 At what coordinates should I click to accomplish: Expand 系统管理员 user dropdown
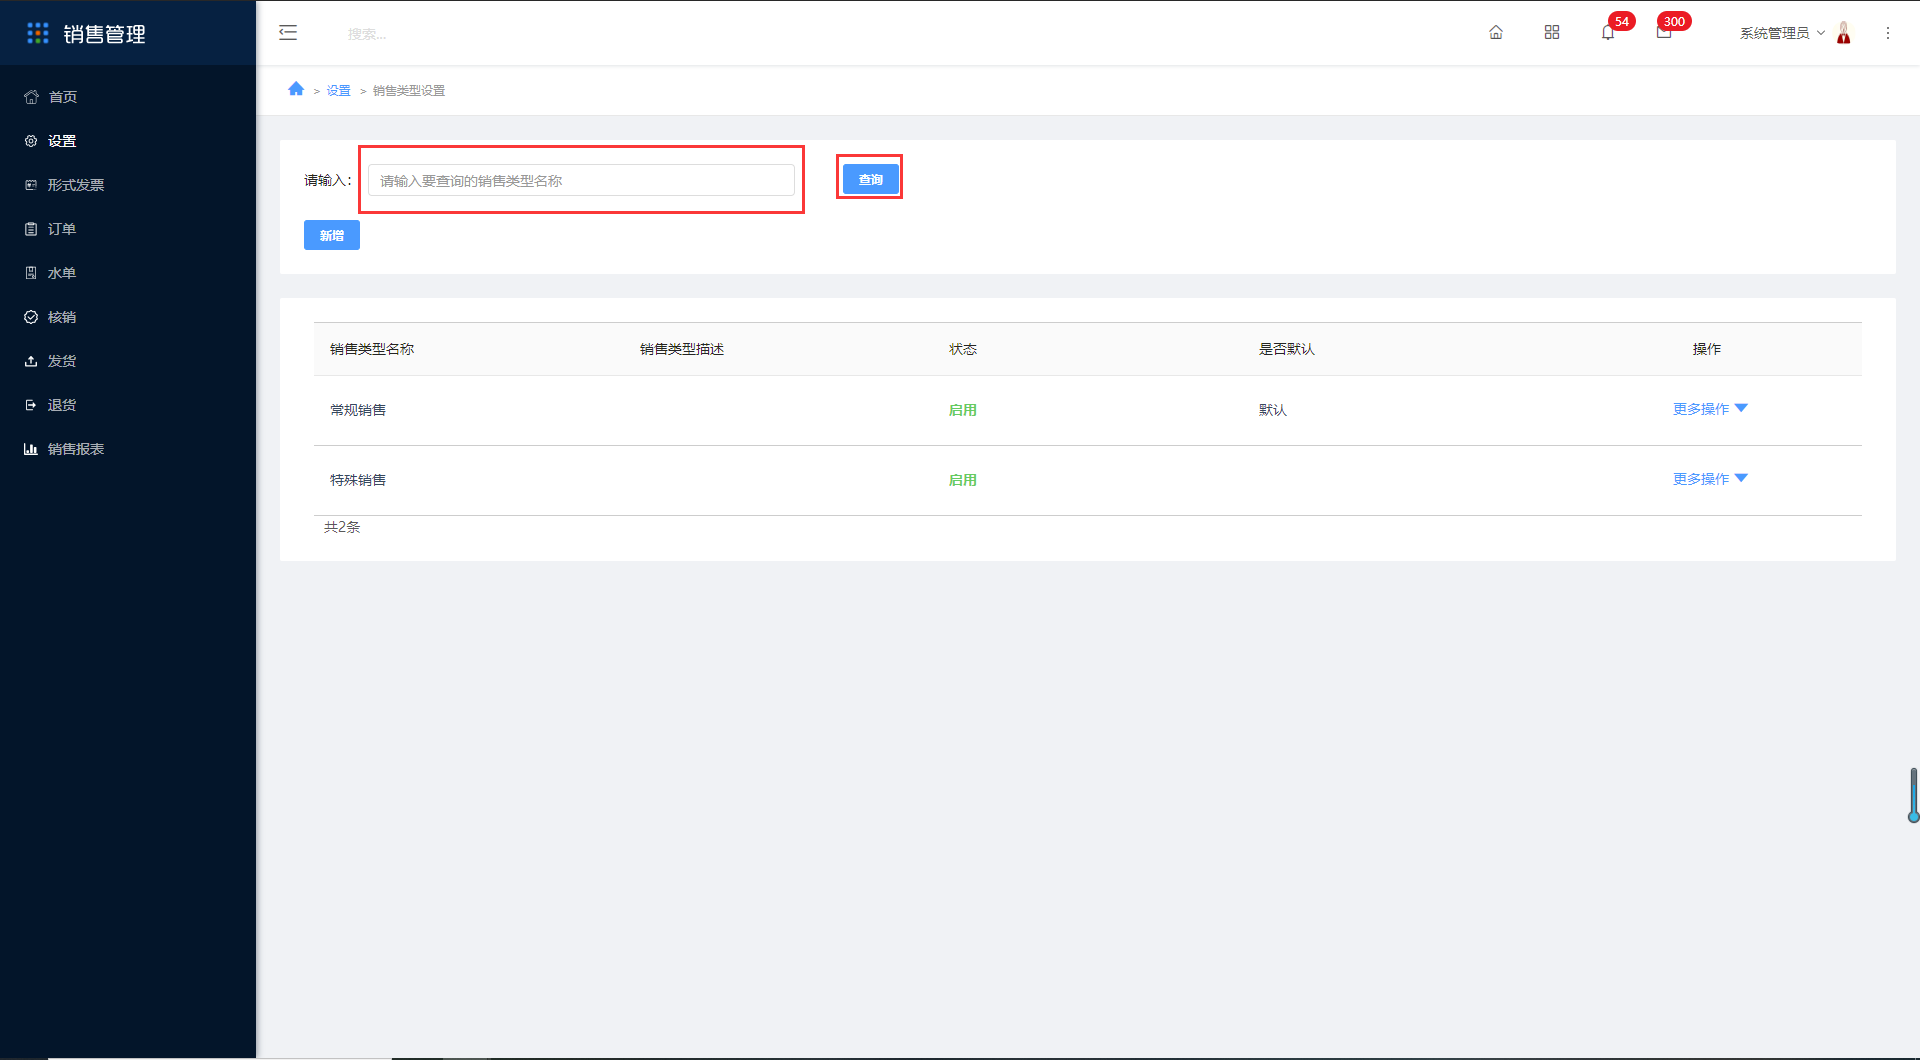click(x=1782, y=33)
